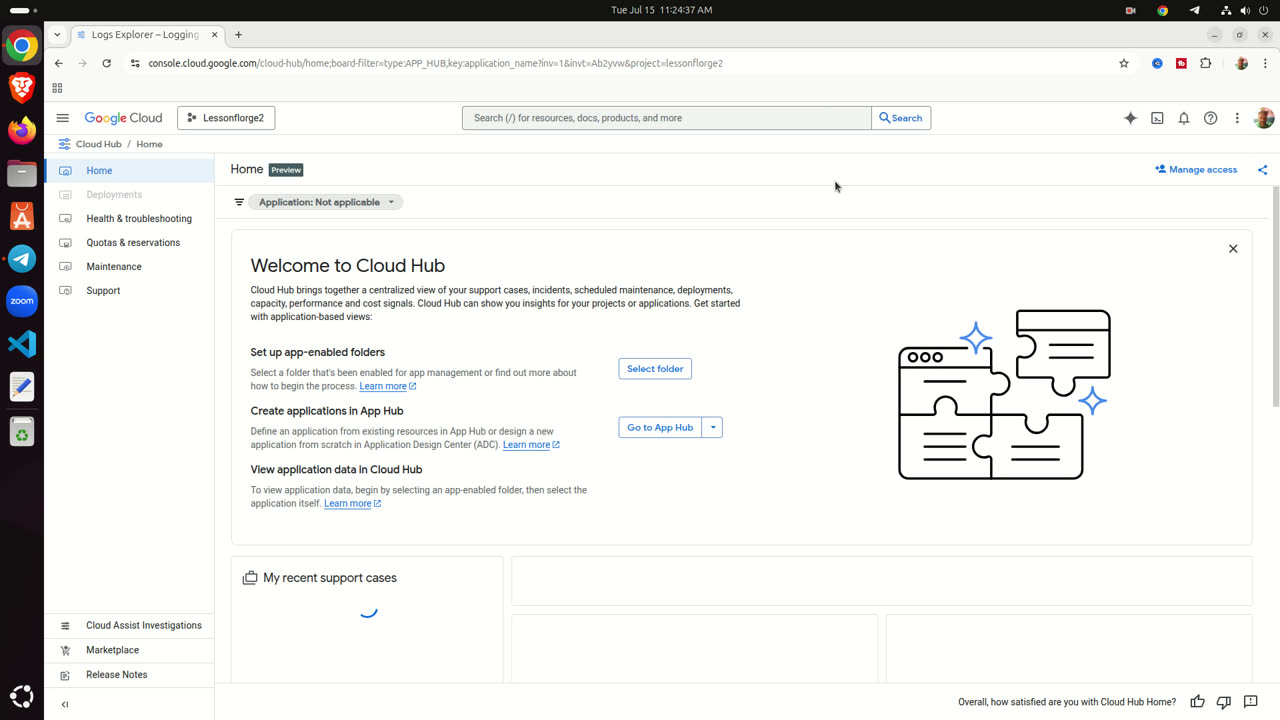The image size is (1280, 720).
Task: Click the thumbs up feedback icon
Action: (x=1197, y=702)
